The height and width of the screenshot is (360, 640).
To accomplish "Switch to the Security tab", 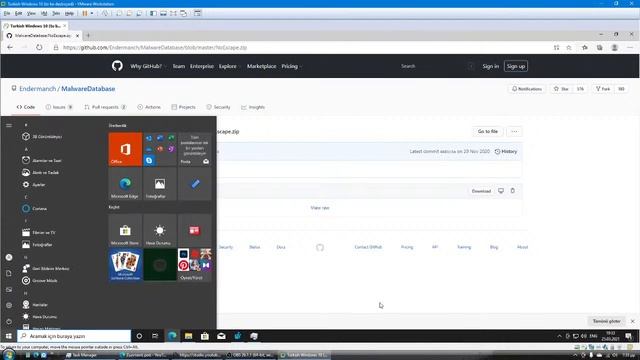I will tap(218, 107).
